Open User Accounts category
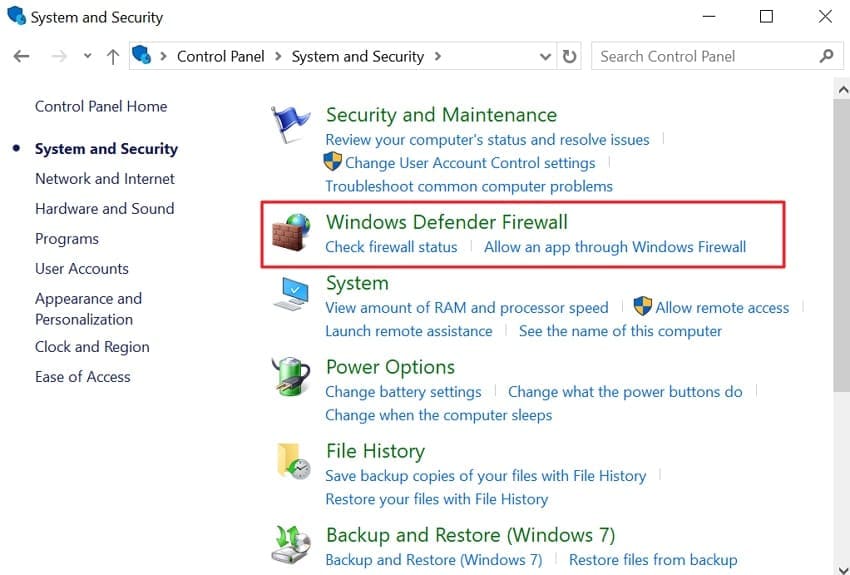 point(82,269)
